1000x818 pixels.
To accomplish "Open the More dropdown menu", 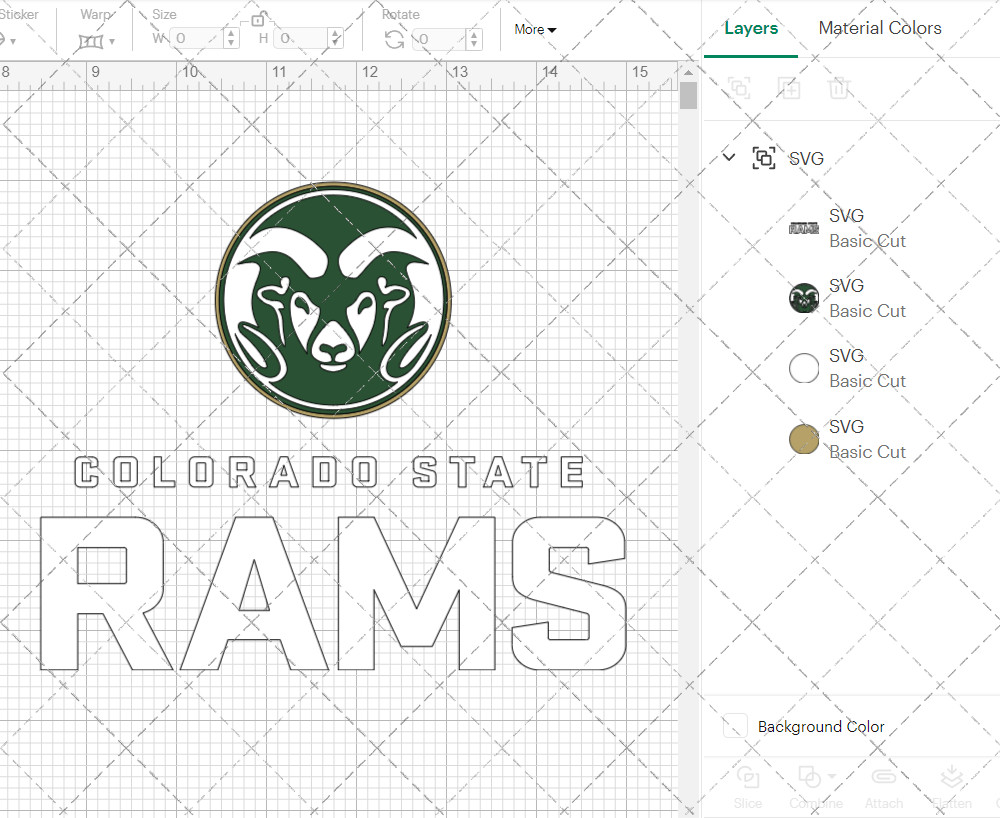I will [x=535, y=29].
